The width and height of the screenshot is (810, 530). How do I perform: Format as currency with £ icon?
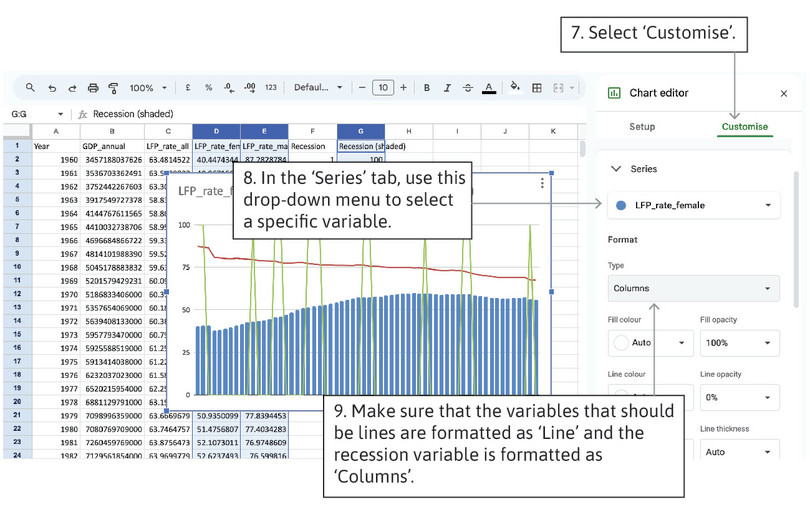[188, 88]
